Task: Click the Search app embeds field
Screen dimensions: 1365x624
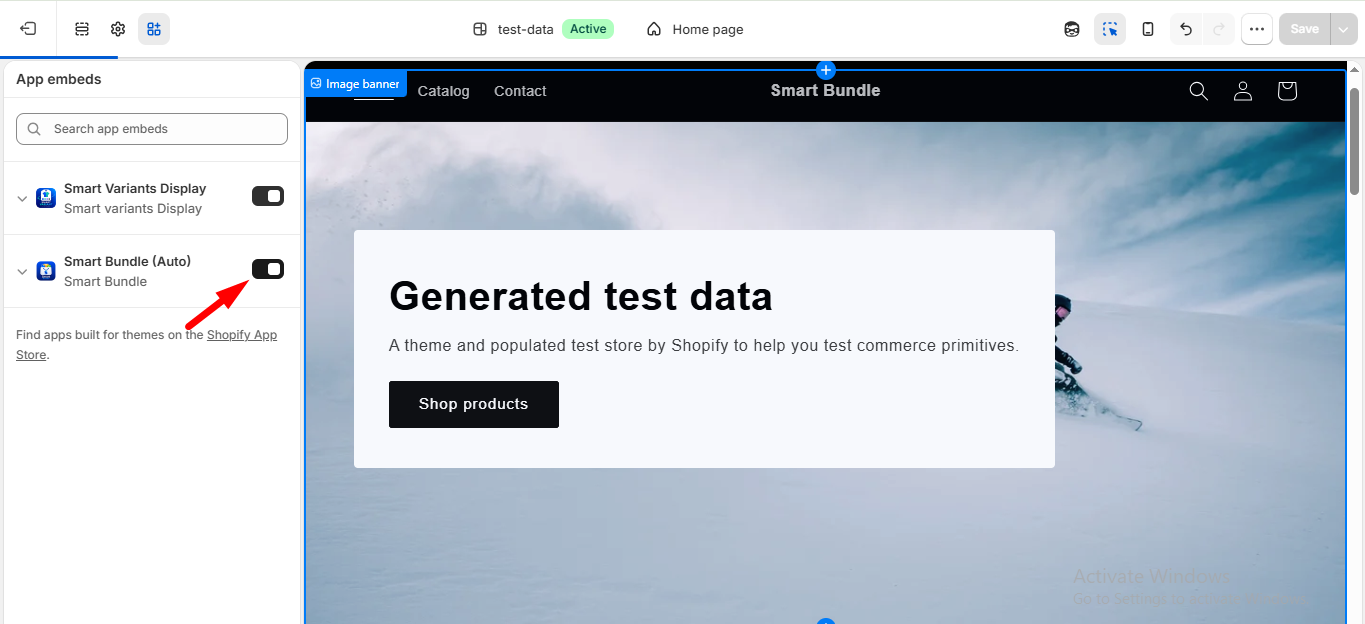Action: click(152, 129)
